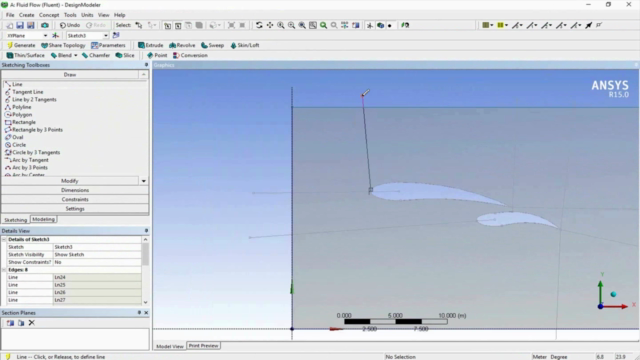Select the Slice feature

coord(125,55)
